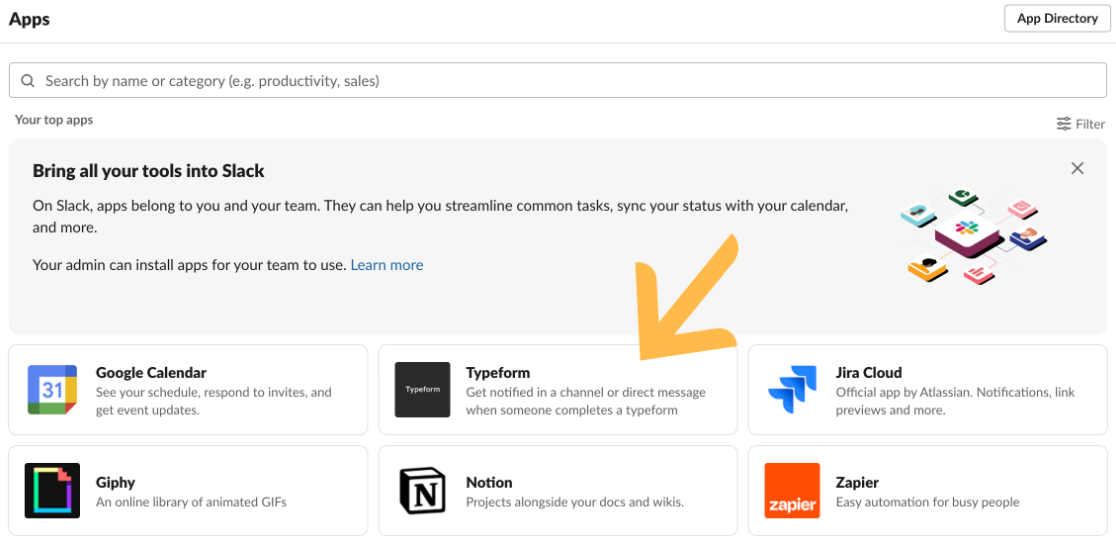Click the Filter sliders icon
Viewport: 1116px width, 542px height.
tap(1064, 124)
